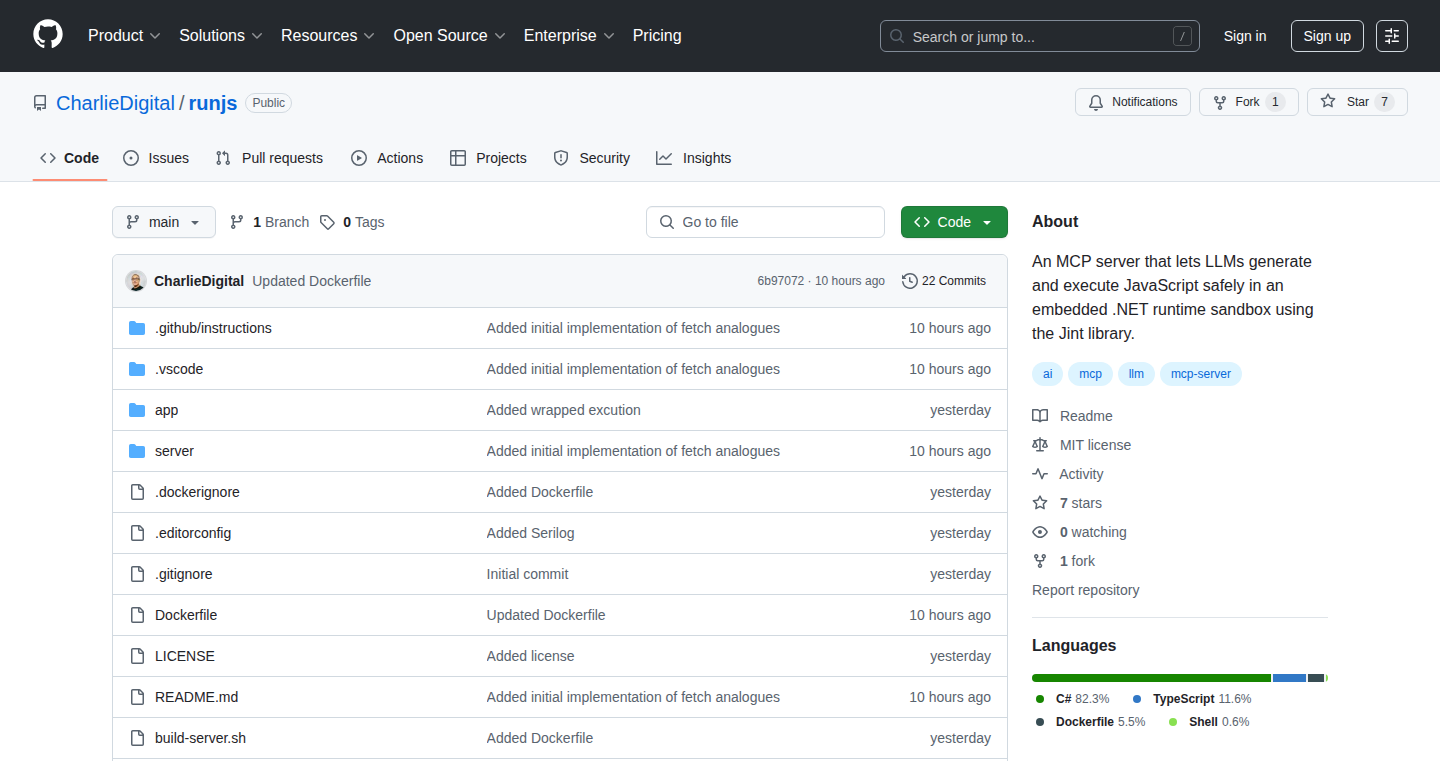
Task: Click the star icon in Star button
Action: point(1328,102)
